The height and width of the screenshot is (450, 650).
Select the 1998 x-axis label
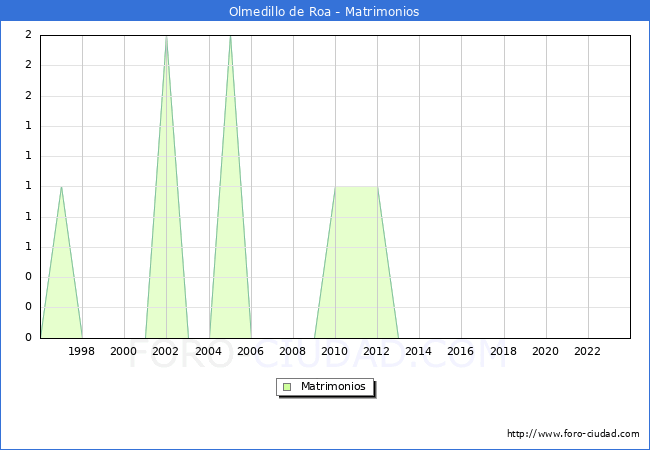(x=81, y=351)
